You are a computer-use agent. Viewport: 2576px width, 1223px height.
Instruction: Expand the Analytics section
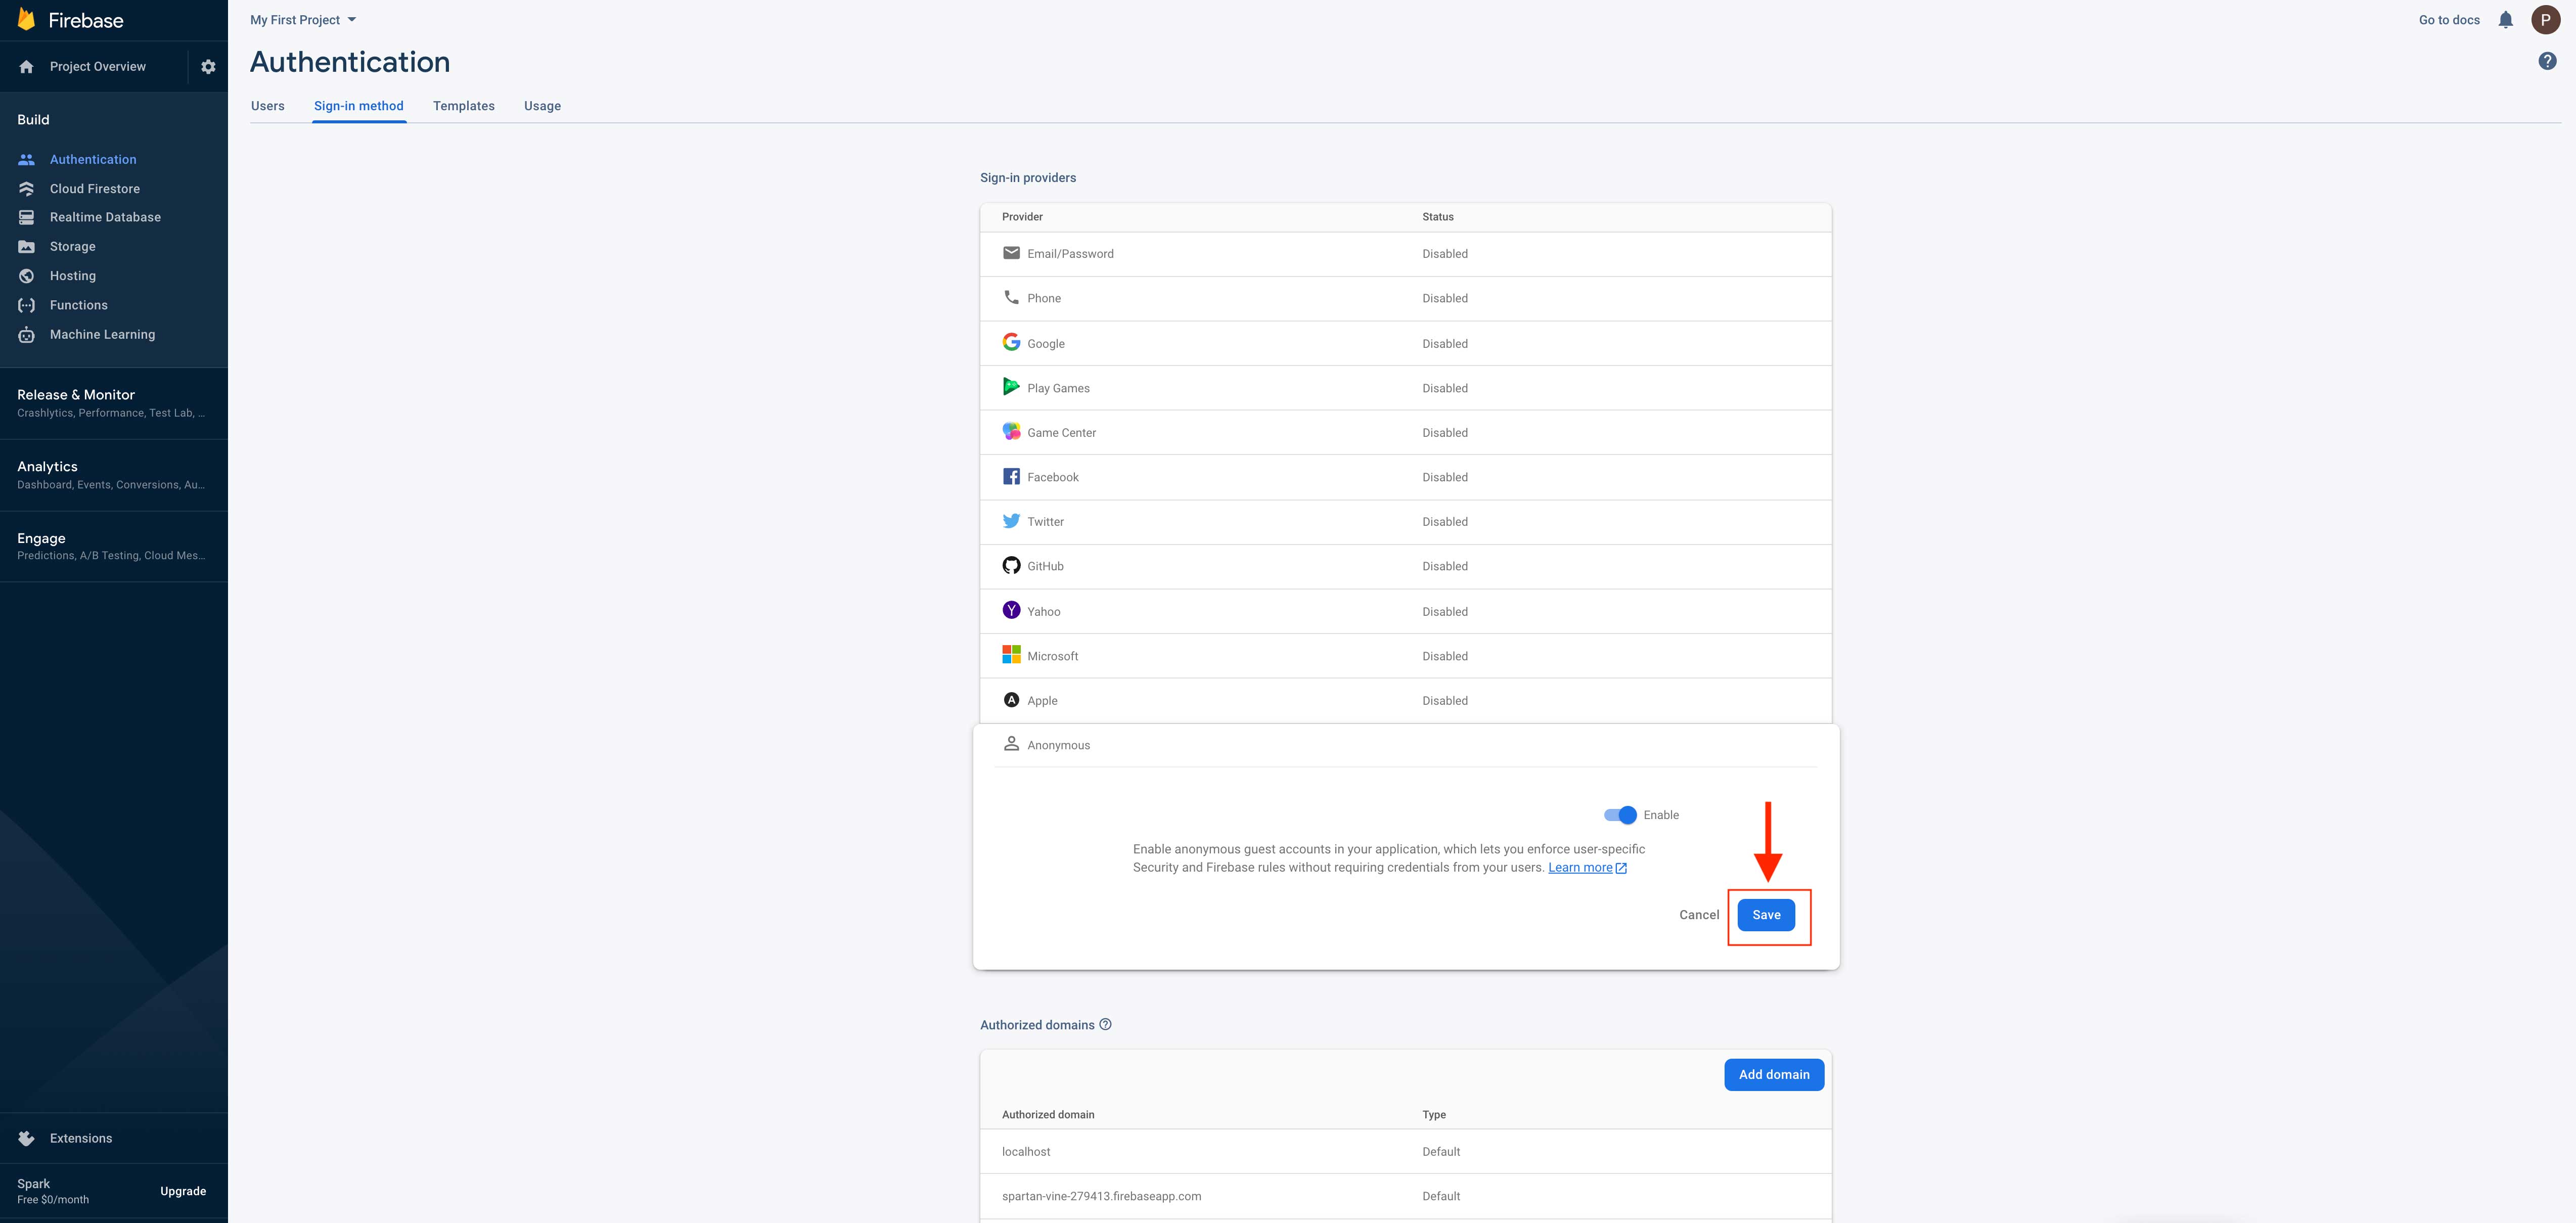[114, 475]
